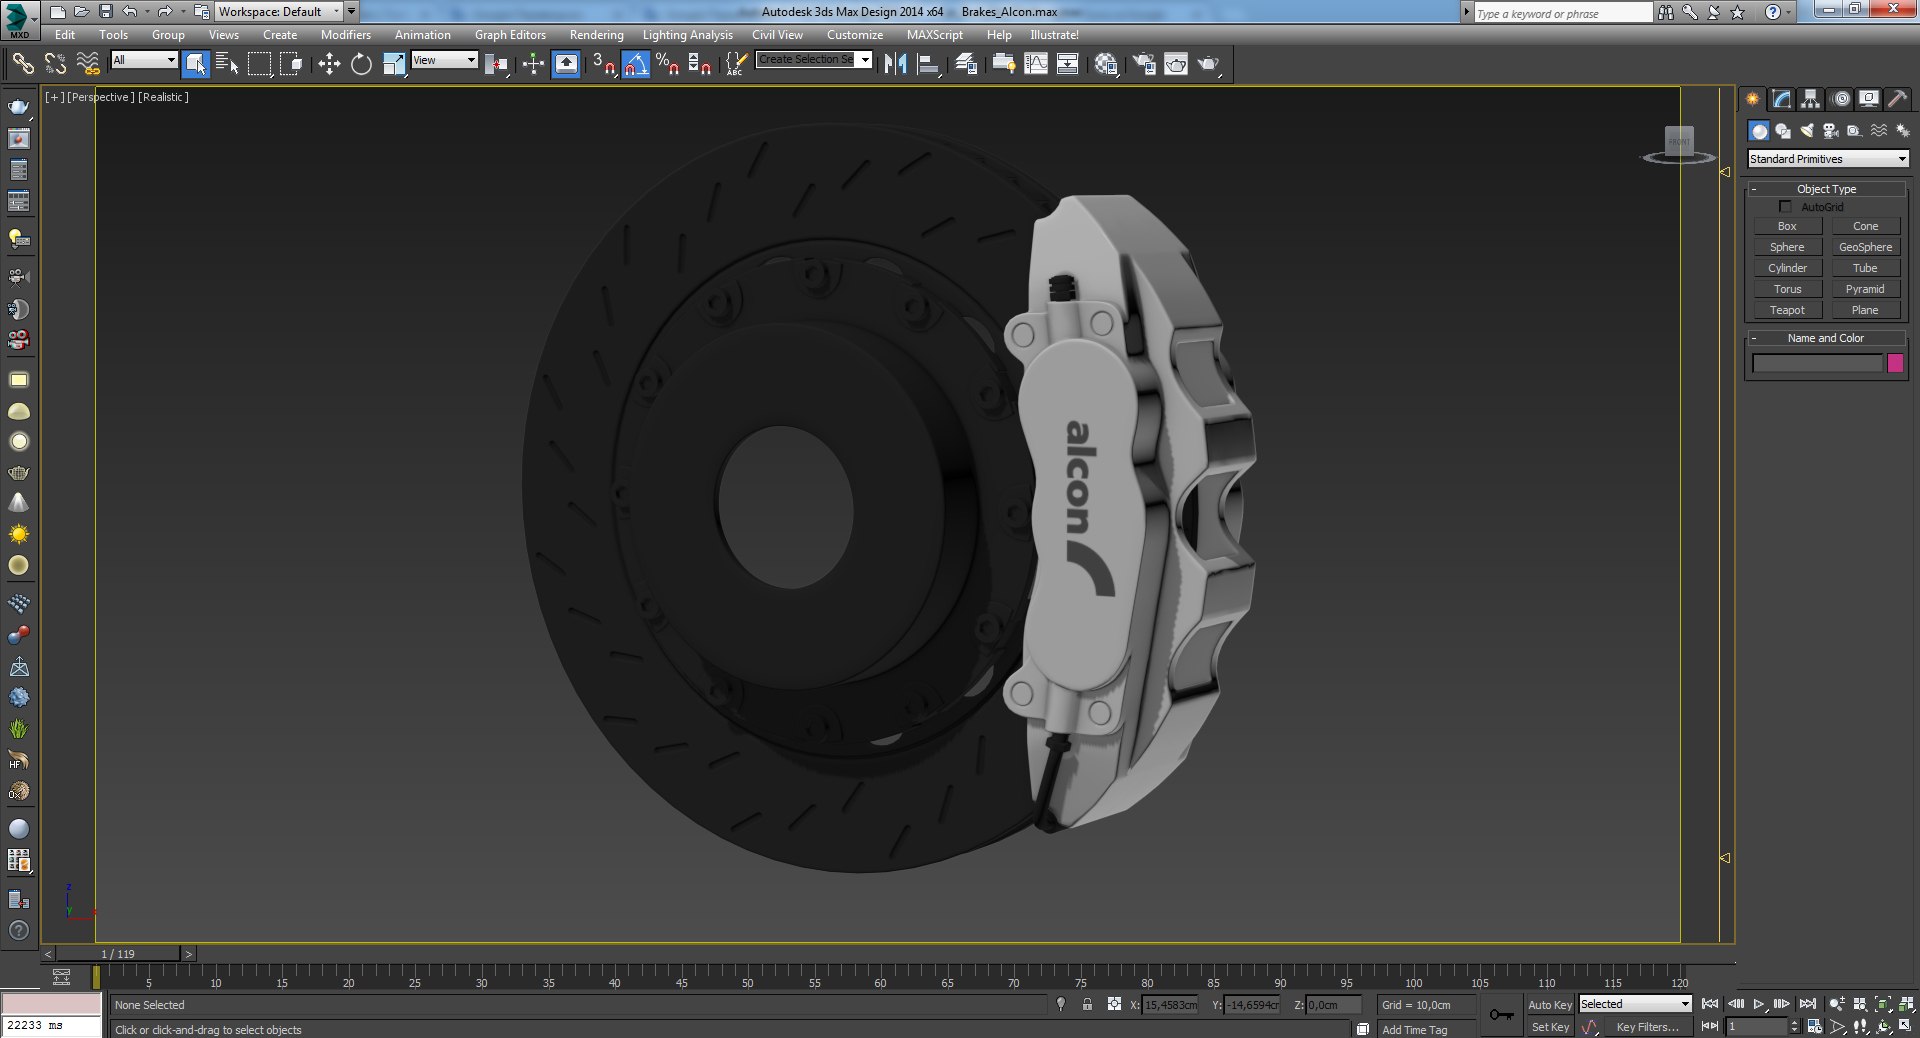Click the Bind to Space Warp icon
The width and height of the screenshot is (1920, 1038).
click(x=88, y=64)
